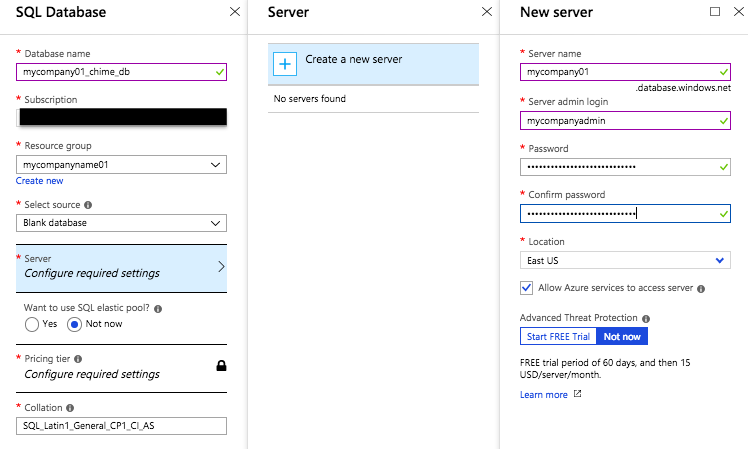Expand Server configure required settings row
This screenshot has height=449, width=748.
click(x=121, y=268)
